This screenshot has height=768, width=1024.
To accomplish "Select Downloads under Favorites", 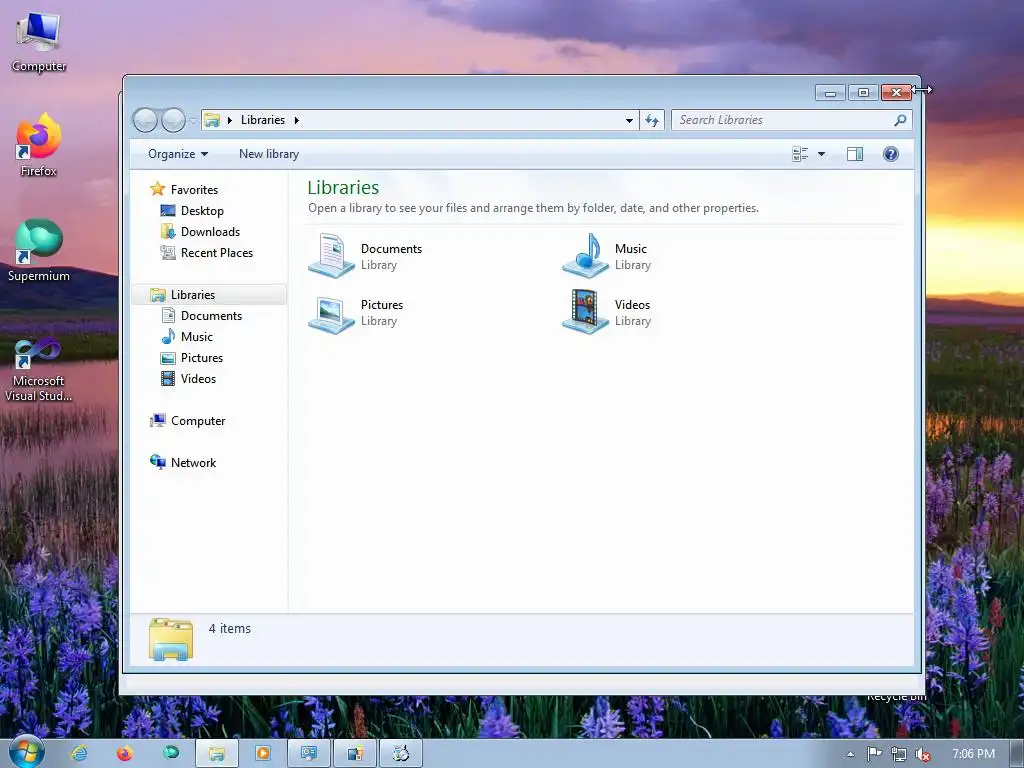I will (x=210, y=232).
